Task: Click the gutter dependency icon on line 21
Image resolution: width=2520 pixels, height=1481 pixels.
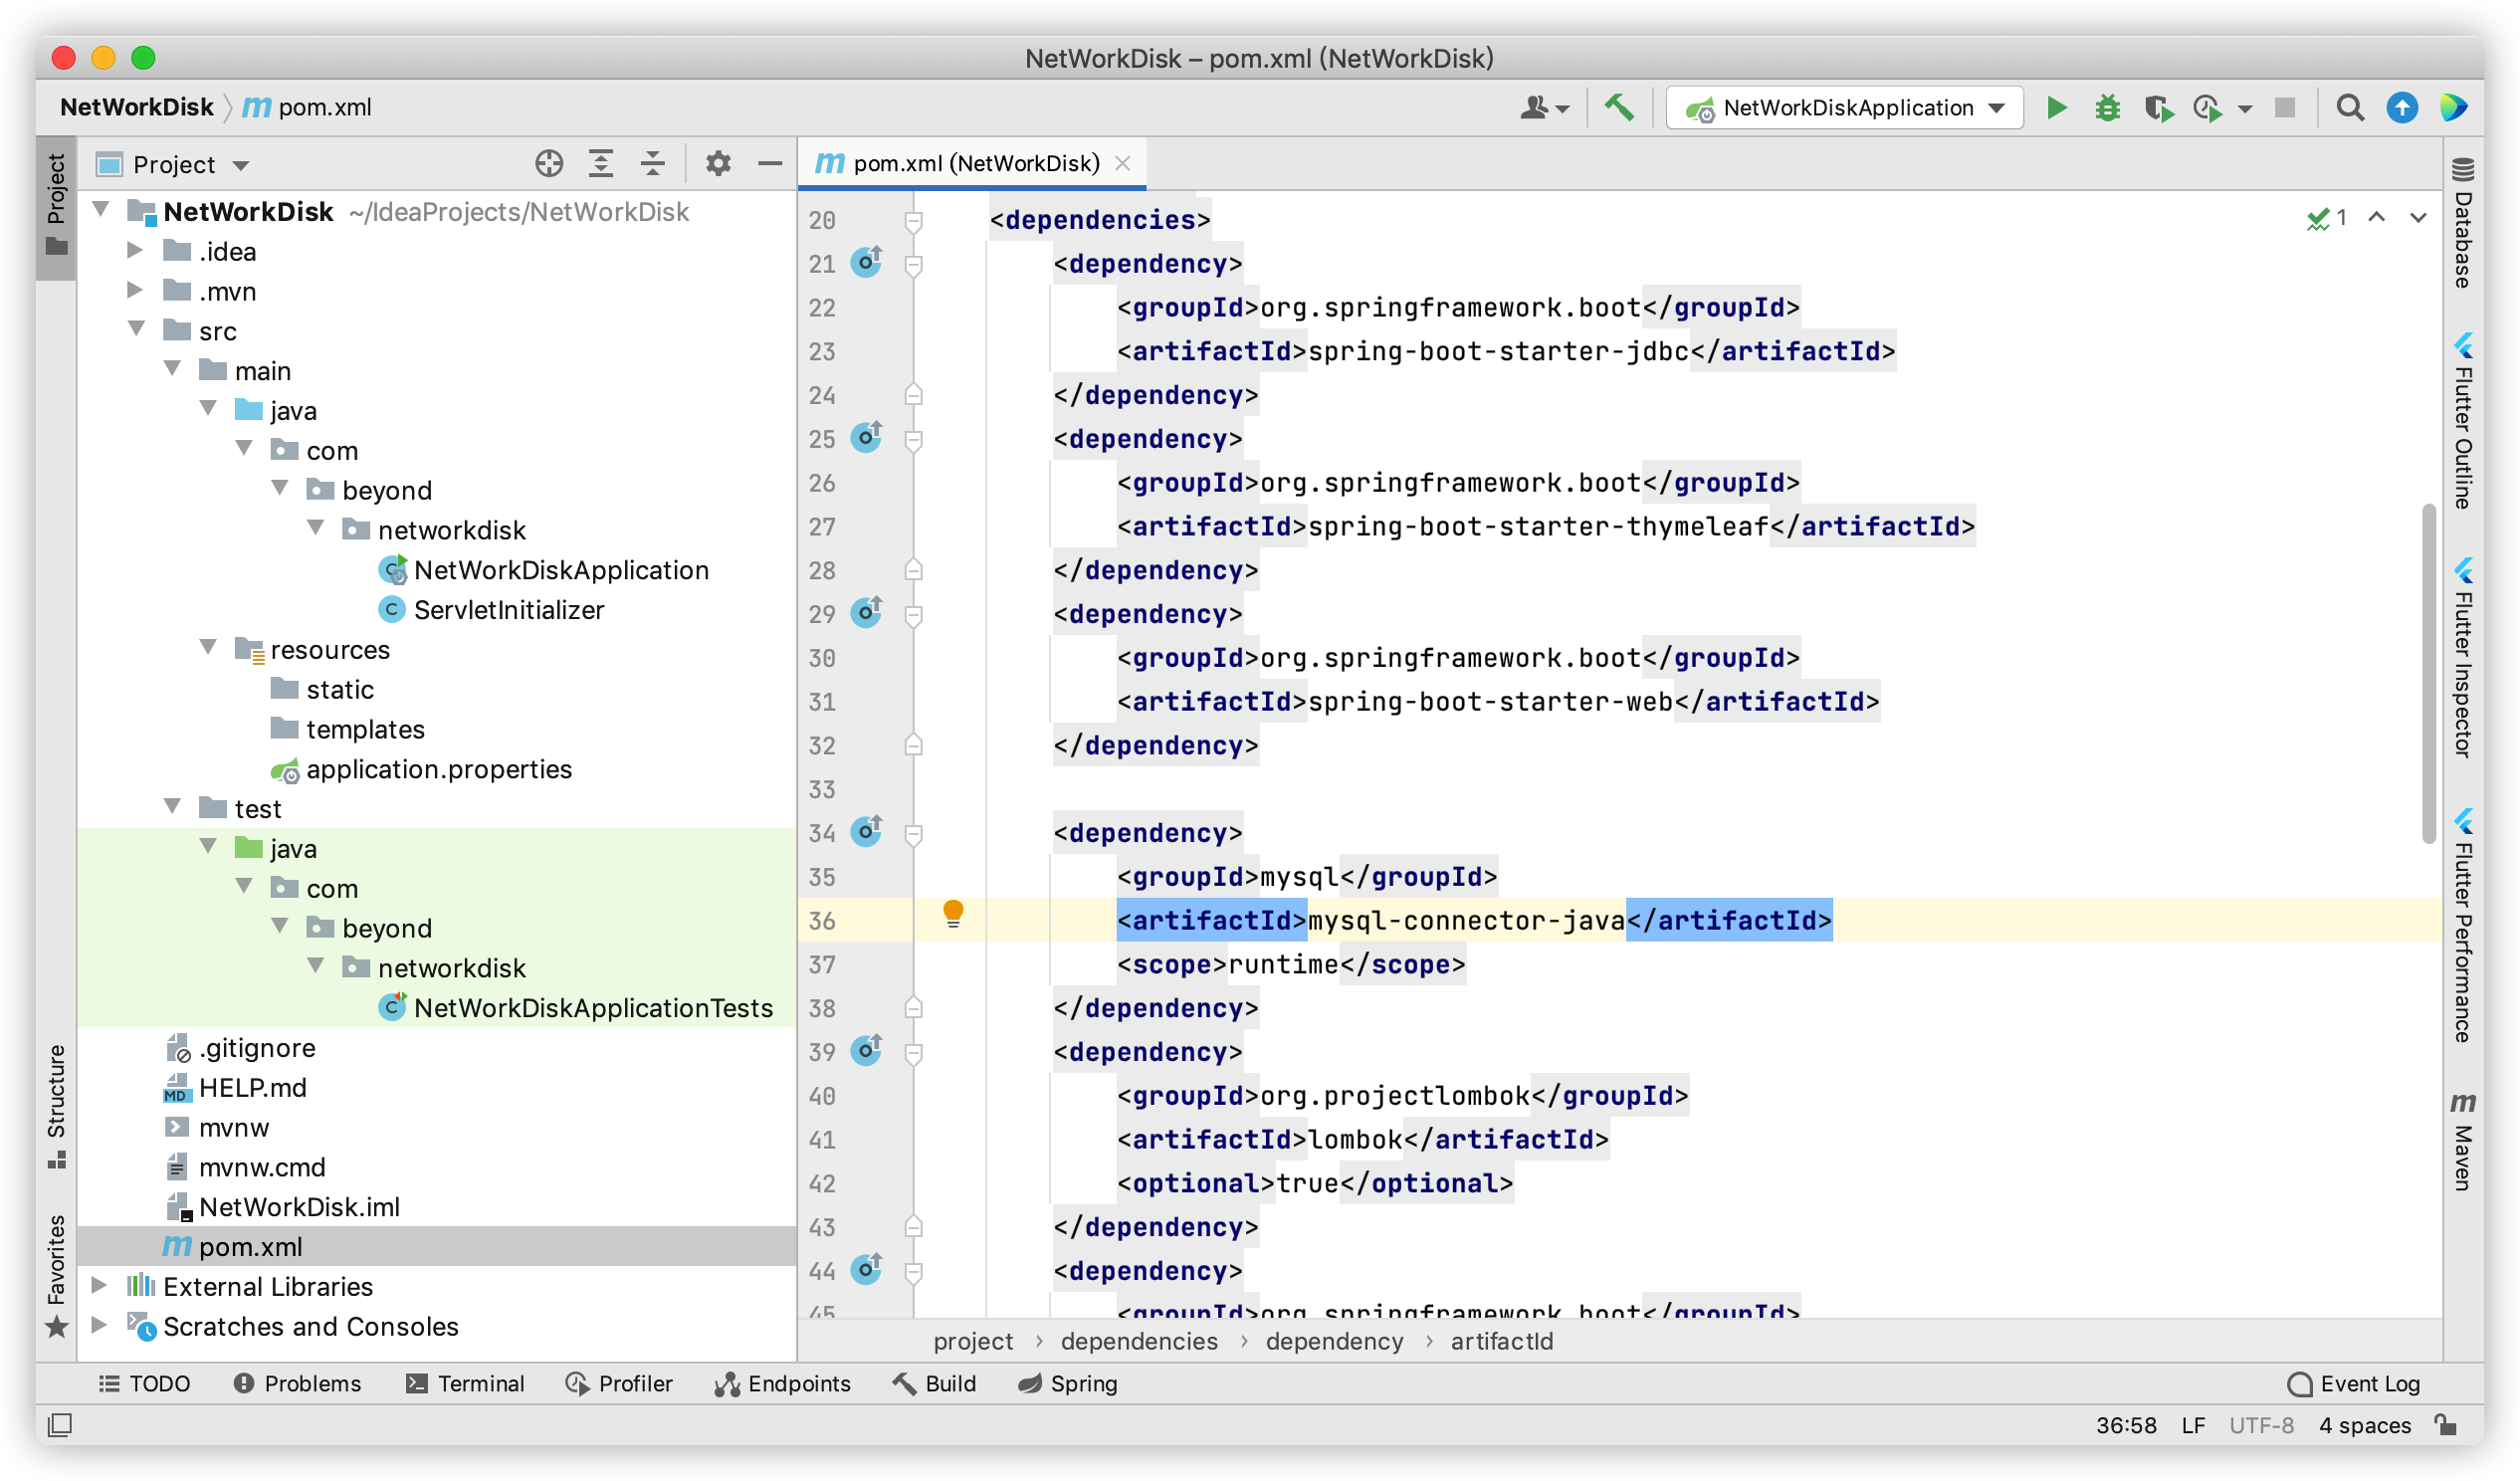Action: click(866, 263)
